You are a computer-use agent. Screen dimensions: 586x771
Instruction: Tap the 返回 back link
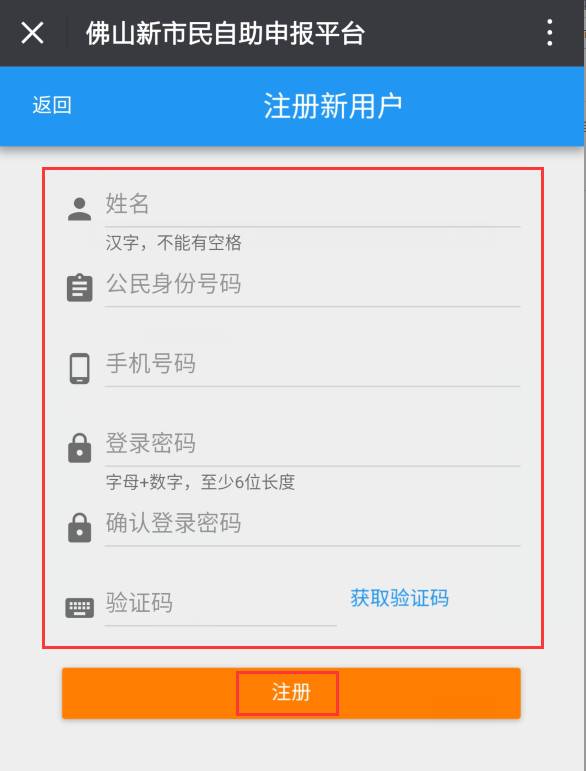(52, 105)
